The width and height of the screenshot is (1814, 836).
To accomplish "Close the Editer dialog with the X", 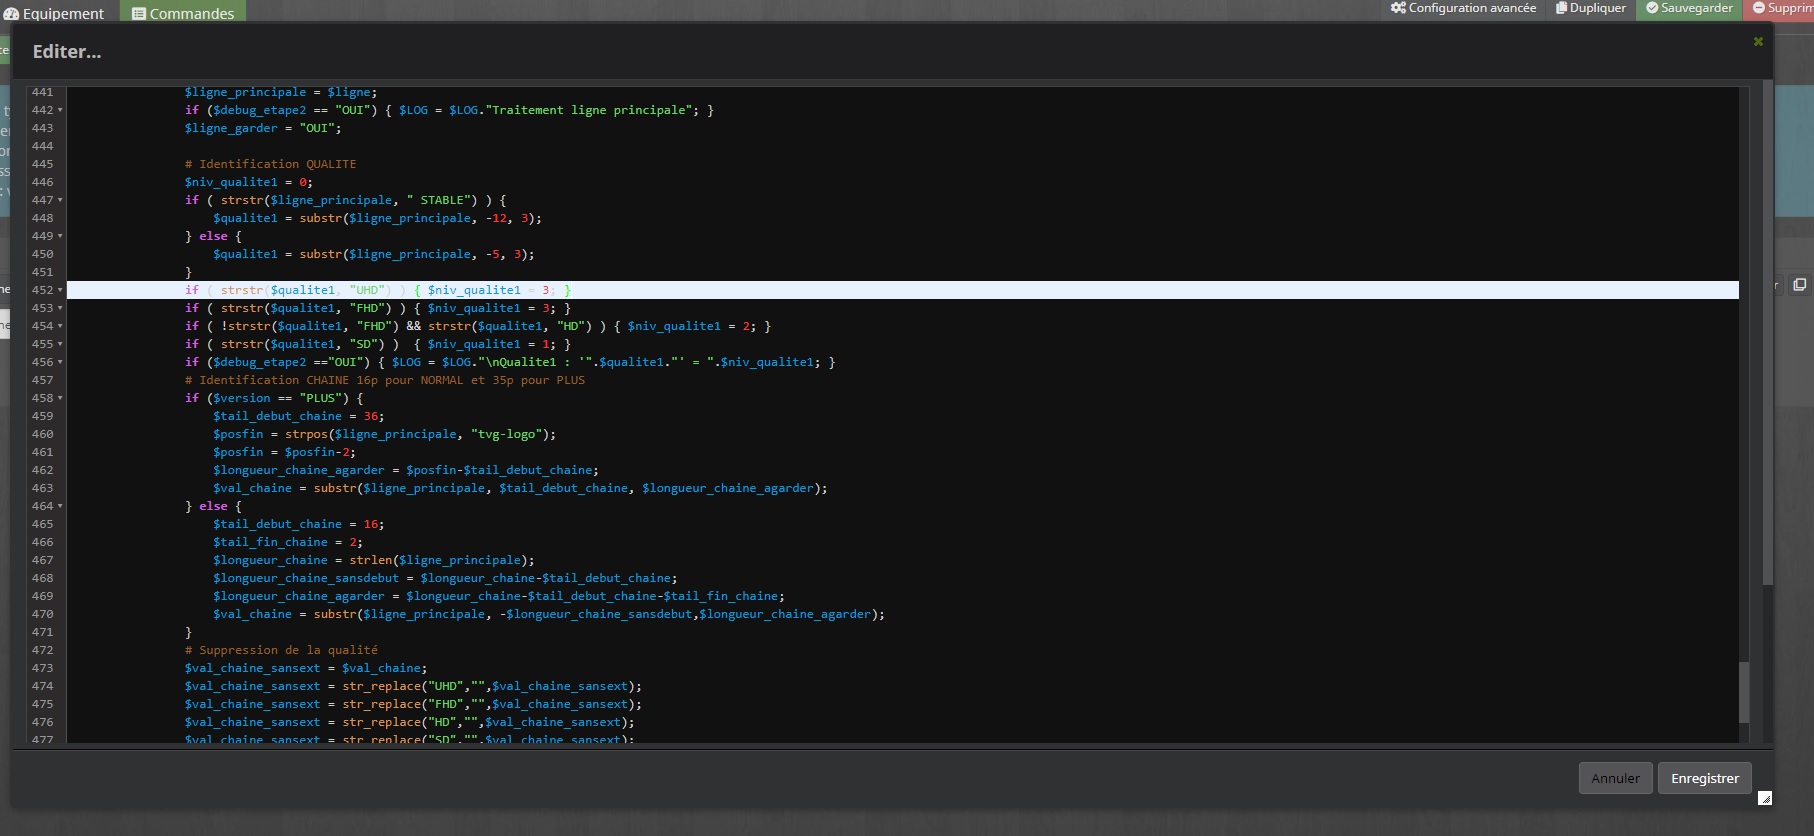I will [x=1758, y=41].
